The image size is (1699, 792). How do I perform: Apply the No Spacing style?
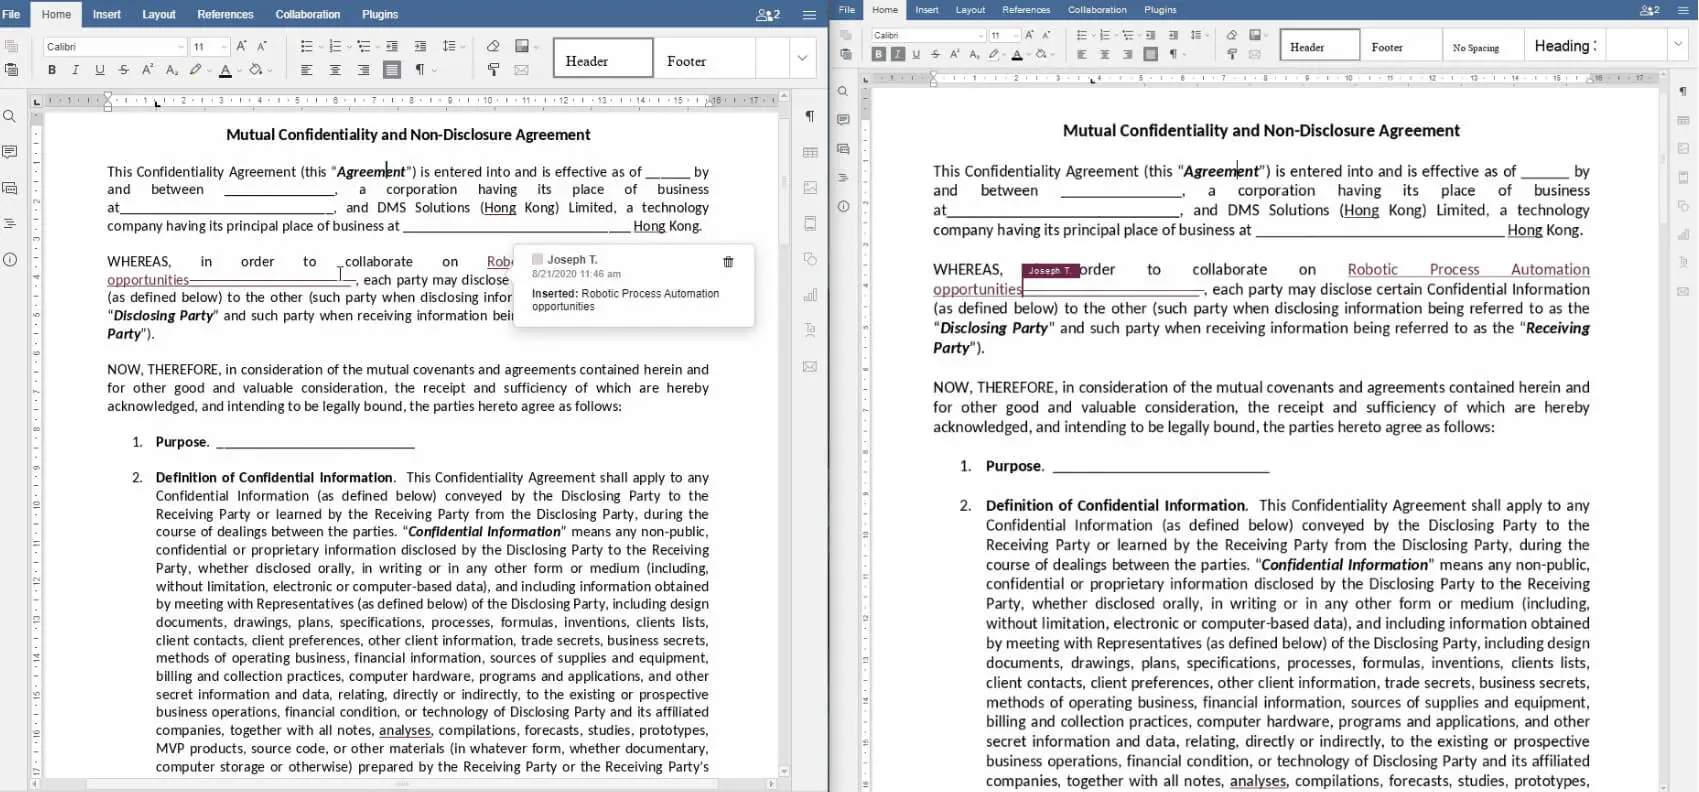point(1475,47)
